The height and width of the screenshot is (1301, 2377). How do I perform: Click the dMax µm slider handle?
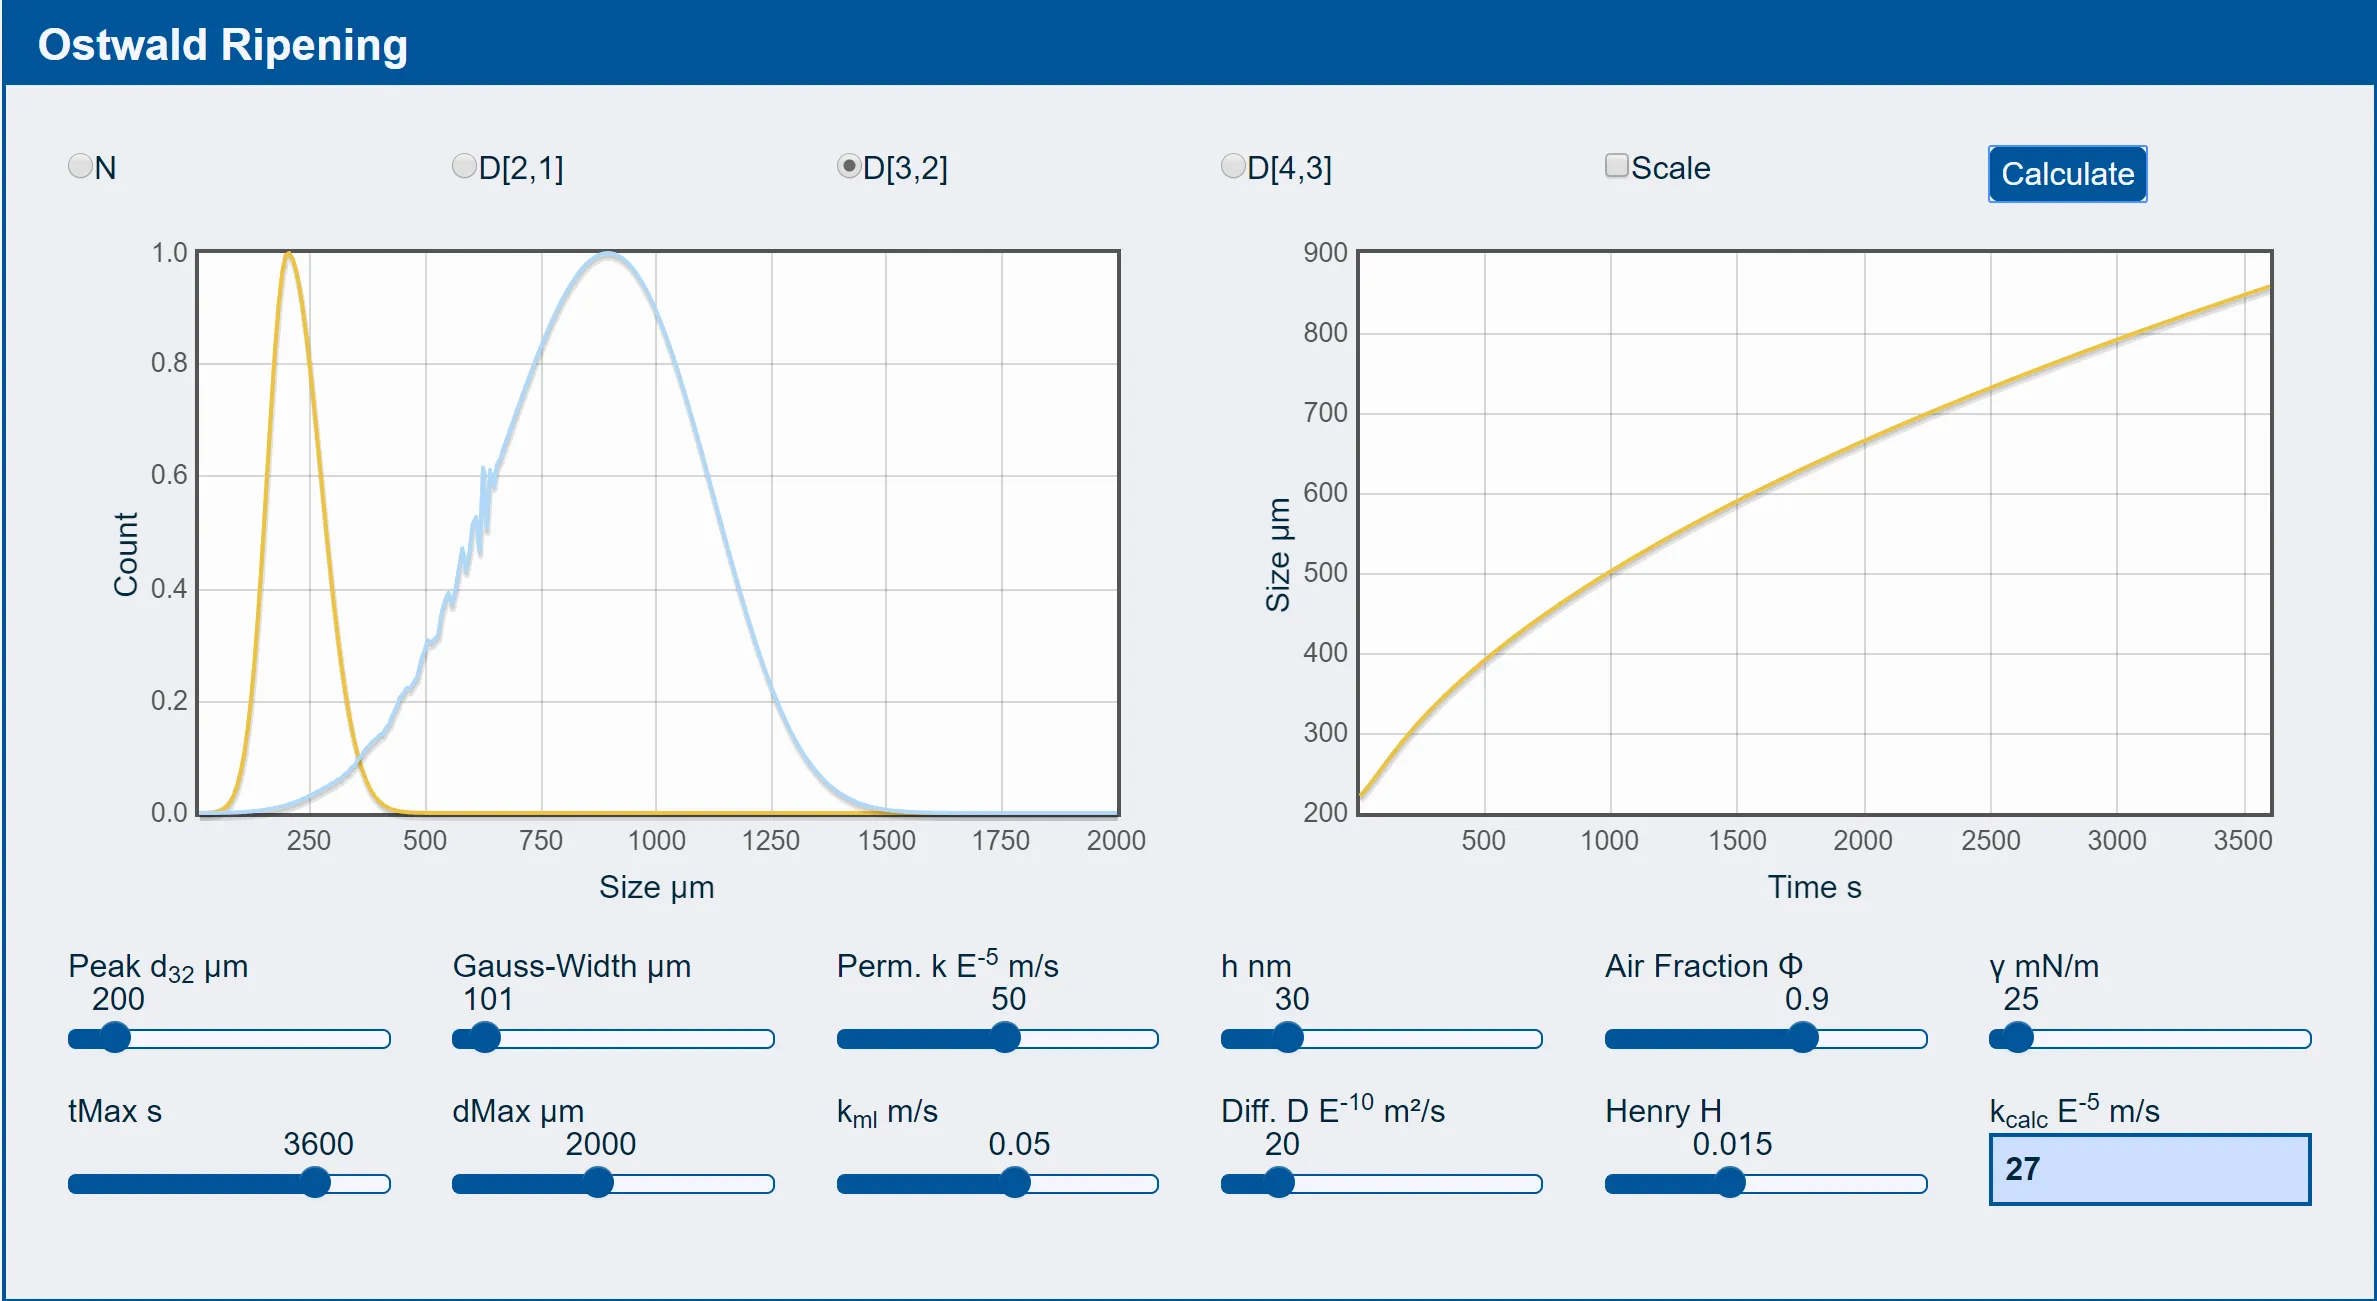[x=598, y=1183]
